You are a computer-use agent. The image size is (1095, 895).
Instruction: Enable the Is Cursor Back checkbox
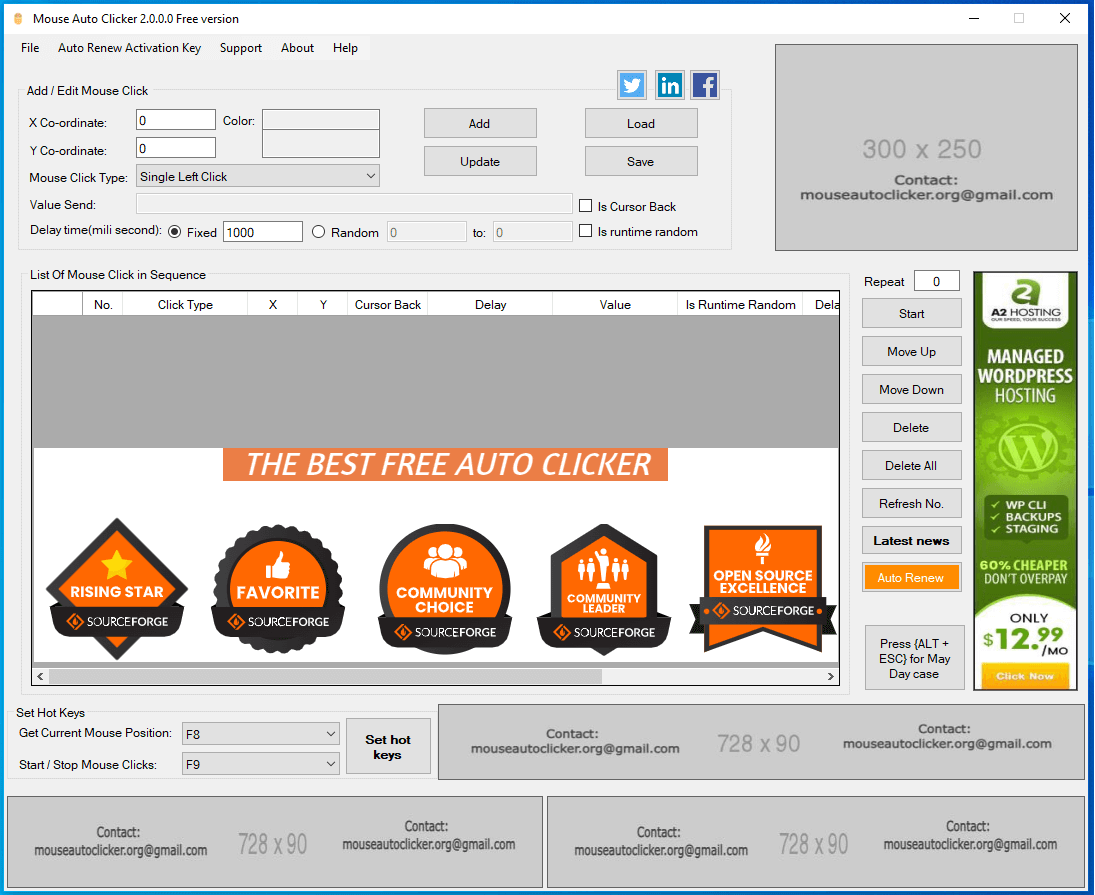[585, 206]
